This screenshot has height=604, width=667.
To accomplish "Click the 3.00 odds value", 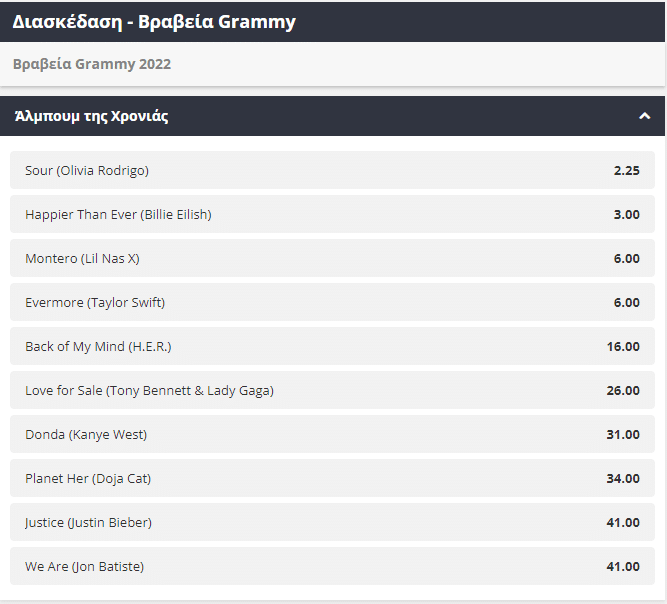I will click(626, 214).
